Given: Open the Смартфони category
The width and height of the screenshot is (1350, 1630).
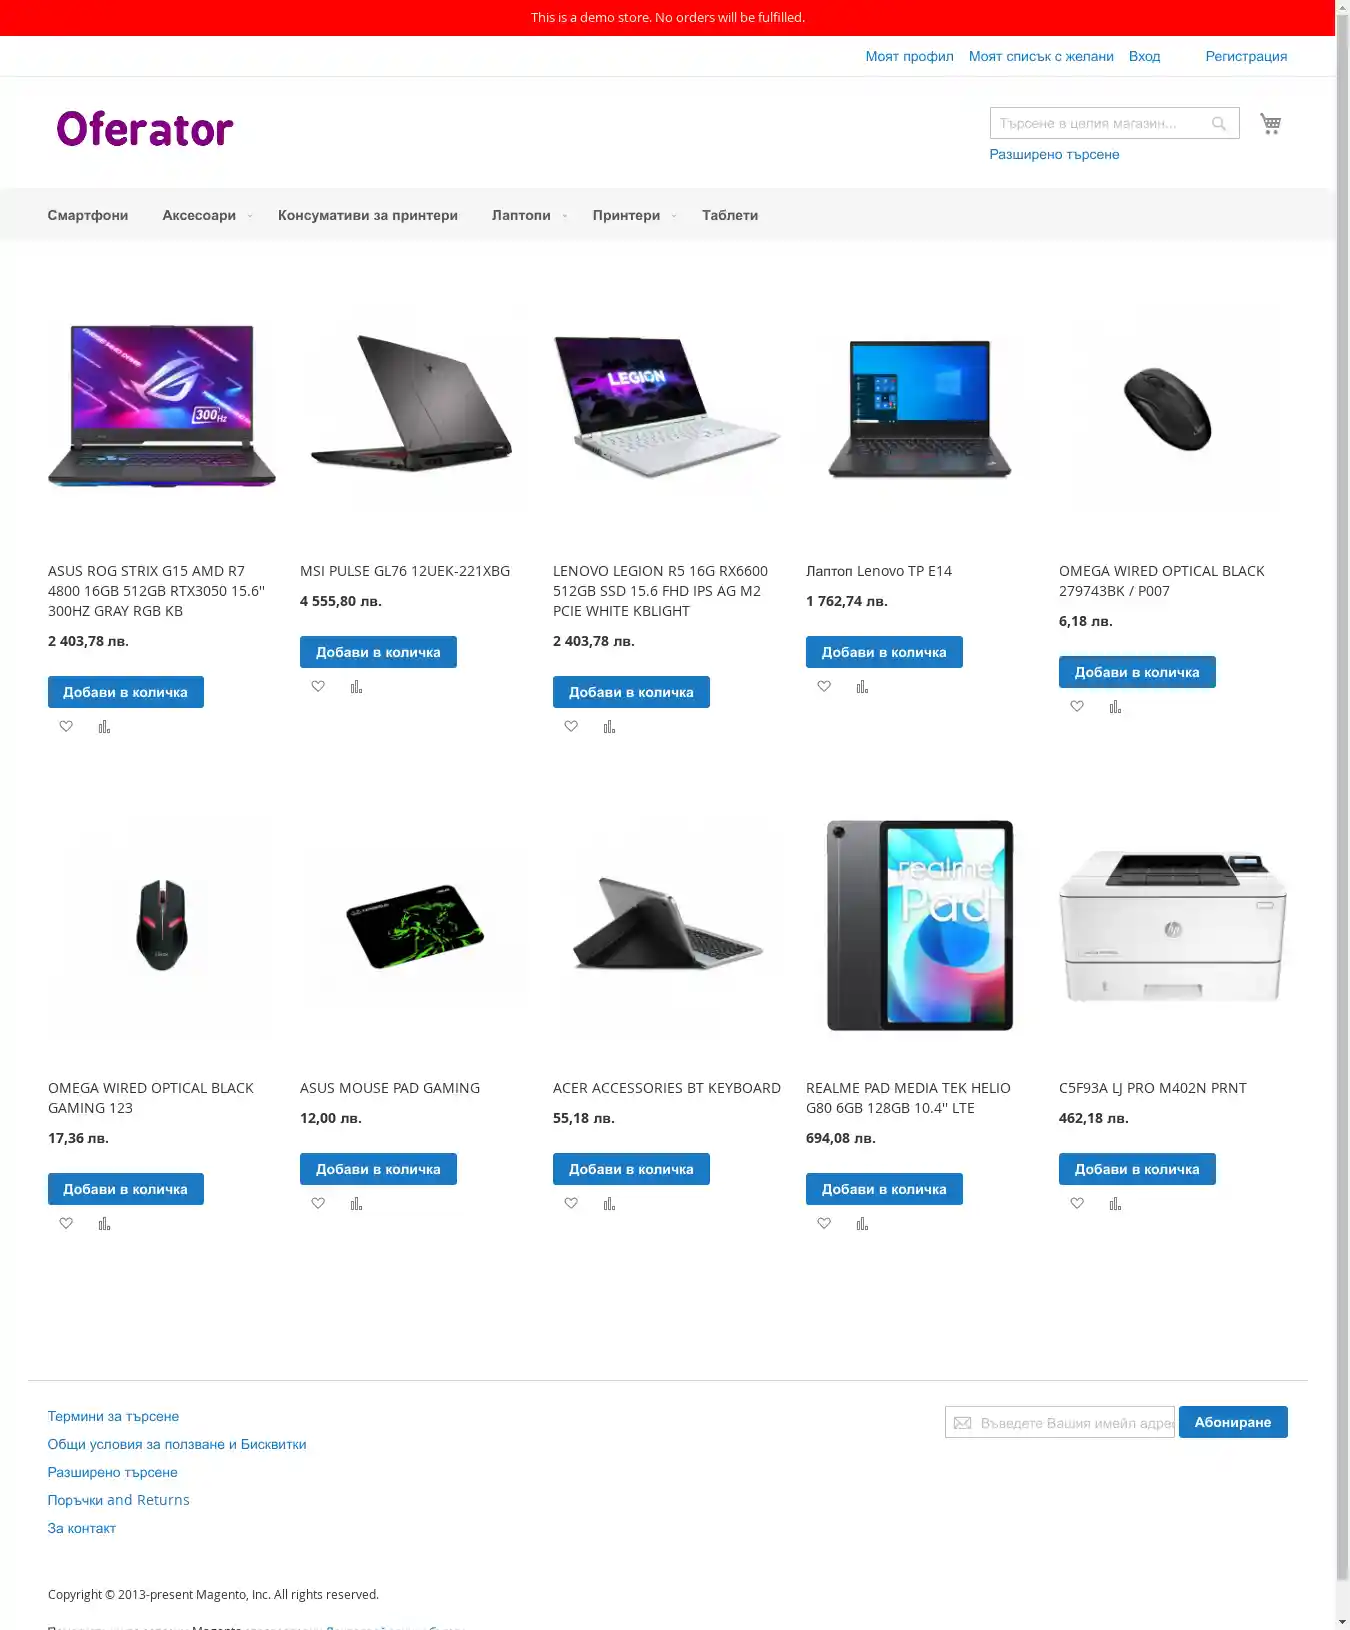Looking at the screenshot, I should click(x=88, y=215).
